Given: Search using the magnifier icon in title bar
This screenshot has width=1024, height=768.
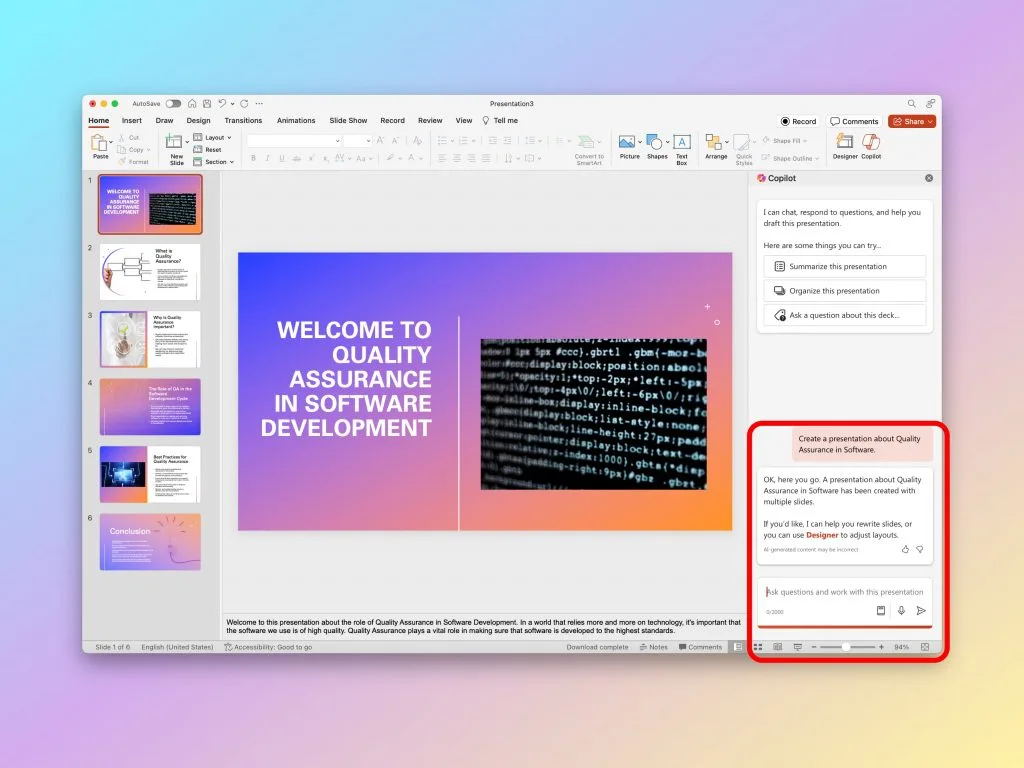Looking at the screenshot, I should tap(911, 103).
